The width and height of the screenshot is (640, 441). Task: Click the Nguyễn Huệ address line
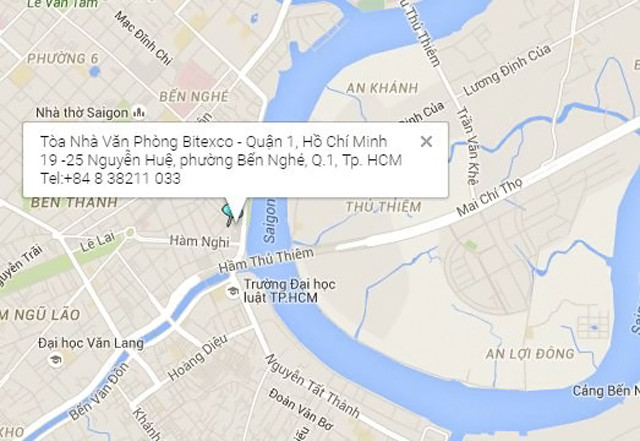[221, 160]
